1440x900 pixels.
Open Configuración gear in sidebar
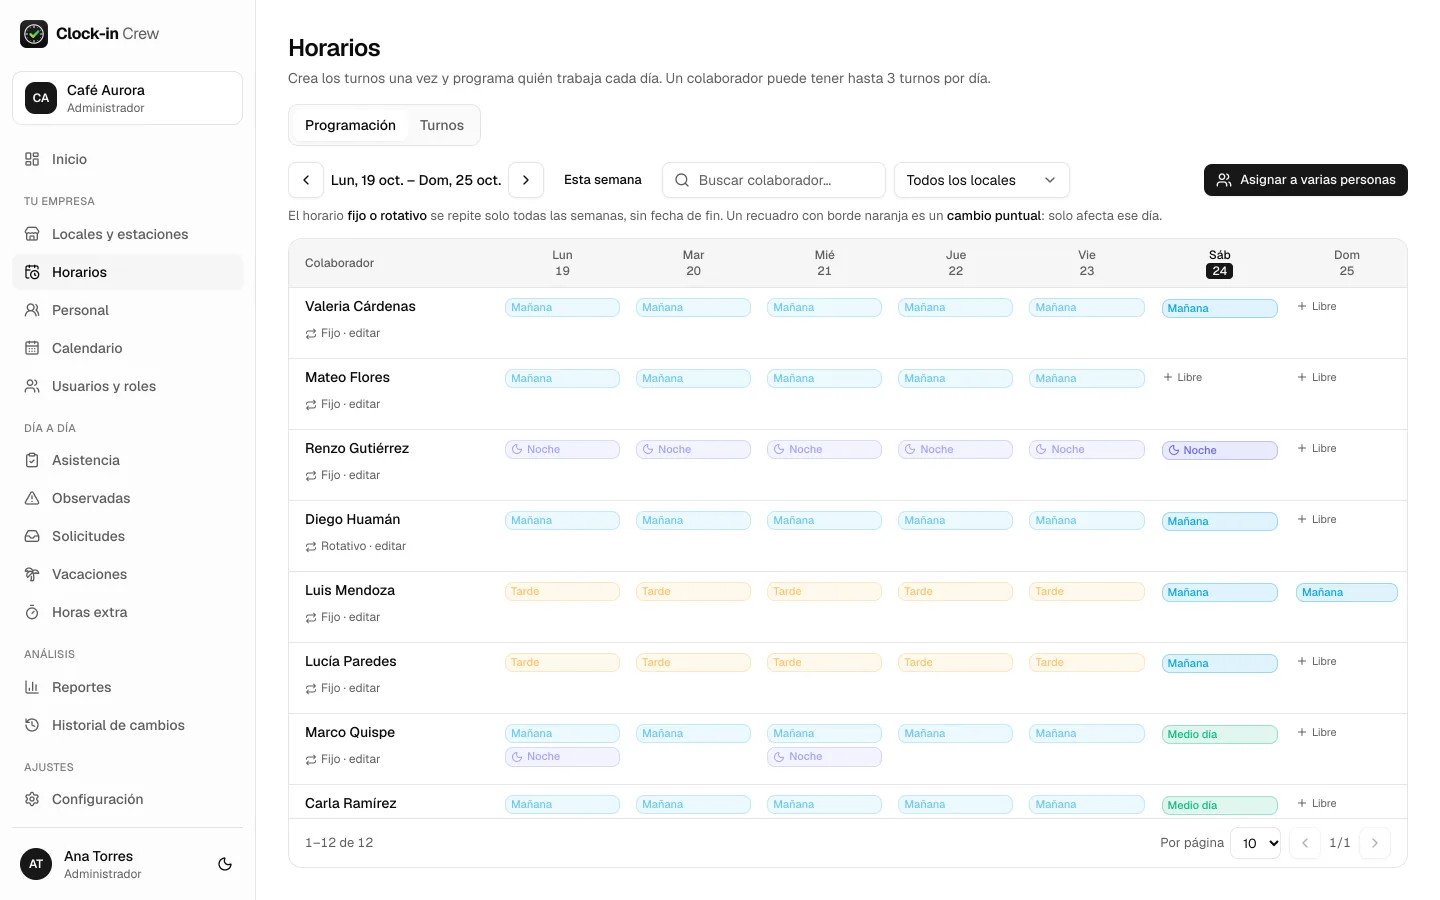(x=32, y=799)
